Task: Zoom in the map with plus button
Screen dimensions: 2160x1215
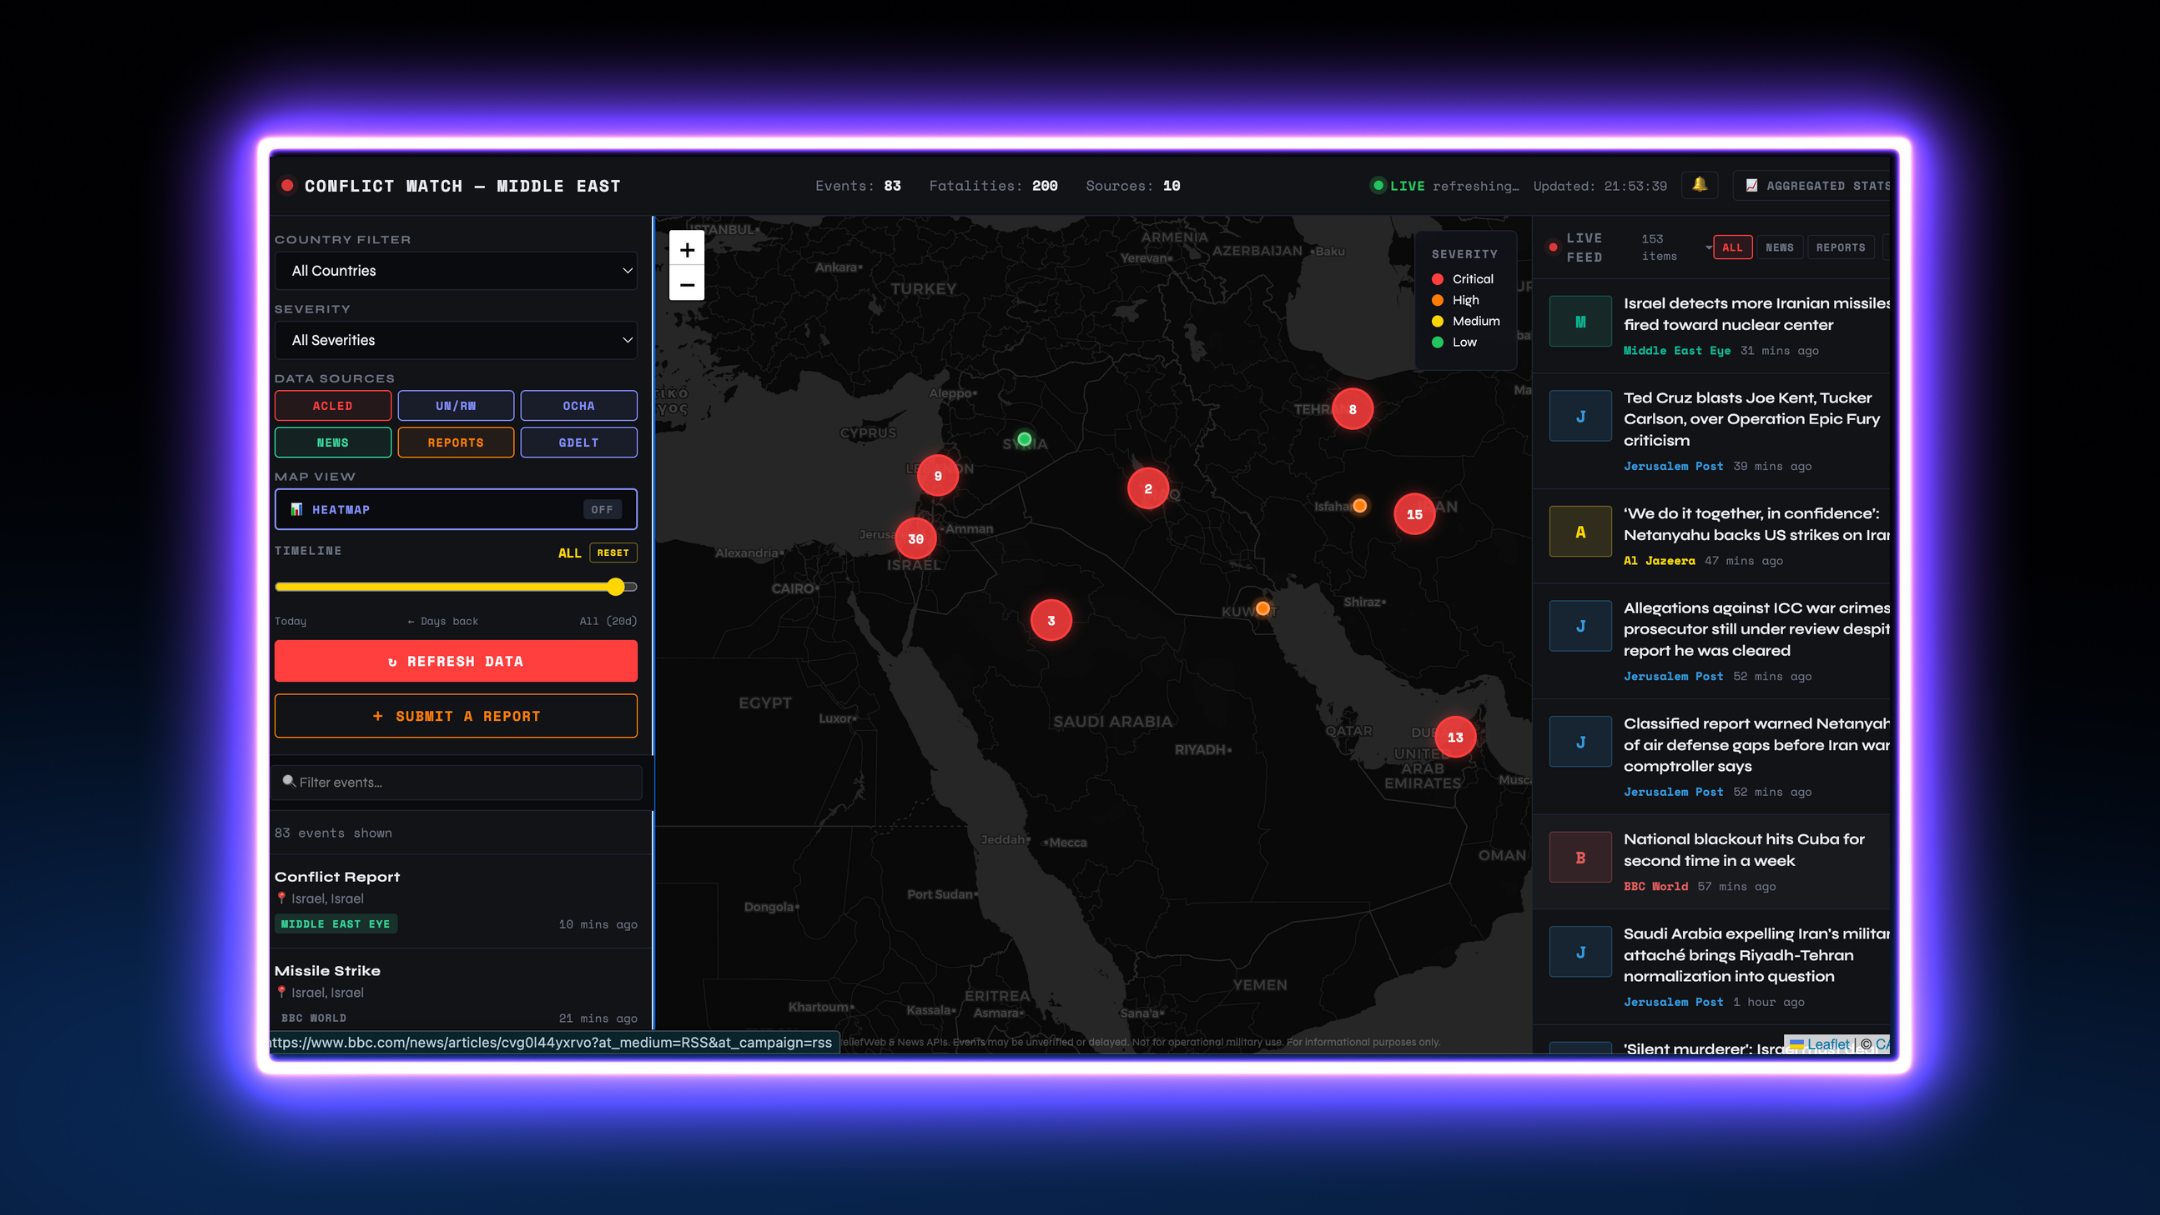Action: (x=687, y=250)
